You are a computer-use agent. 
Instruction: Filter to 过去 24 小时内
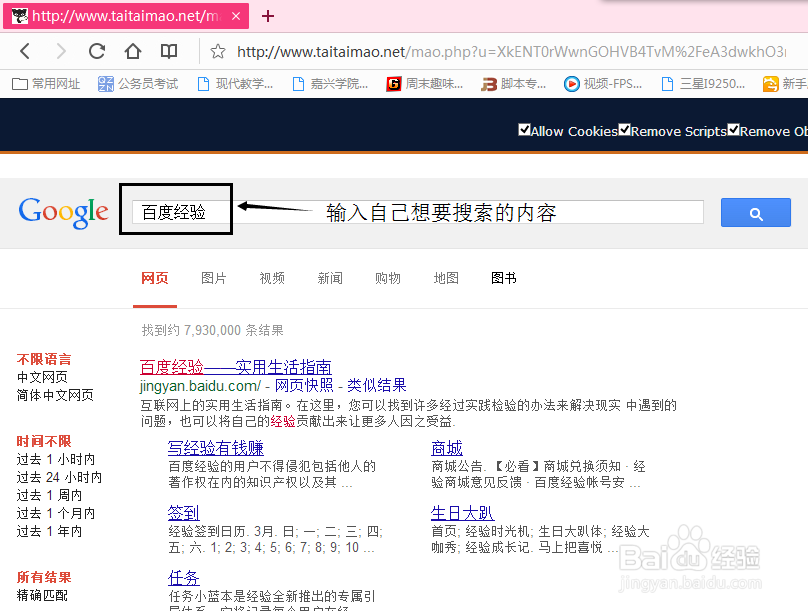(59, 477)
